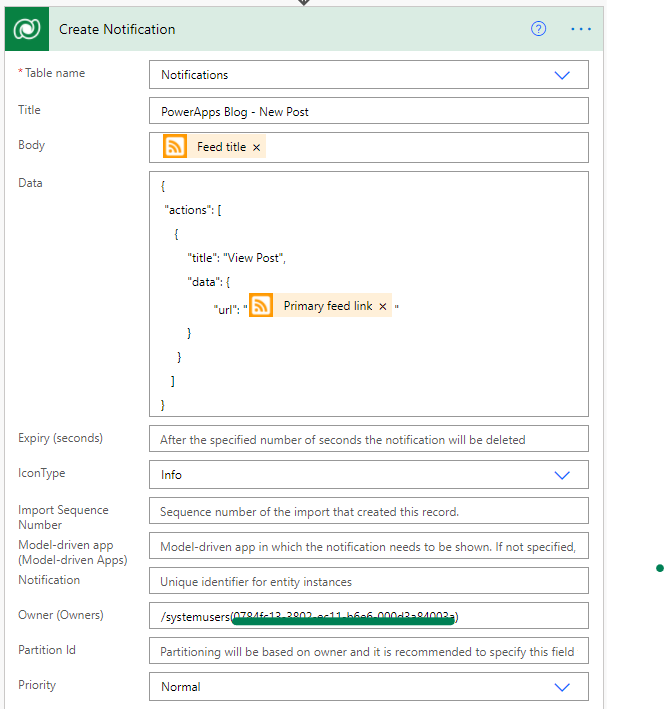Click the Create Notification header title
The image size is (665, 709).
pos(117,29)
